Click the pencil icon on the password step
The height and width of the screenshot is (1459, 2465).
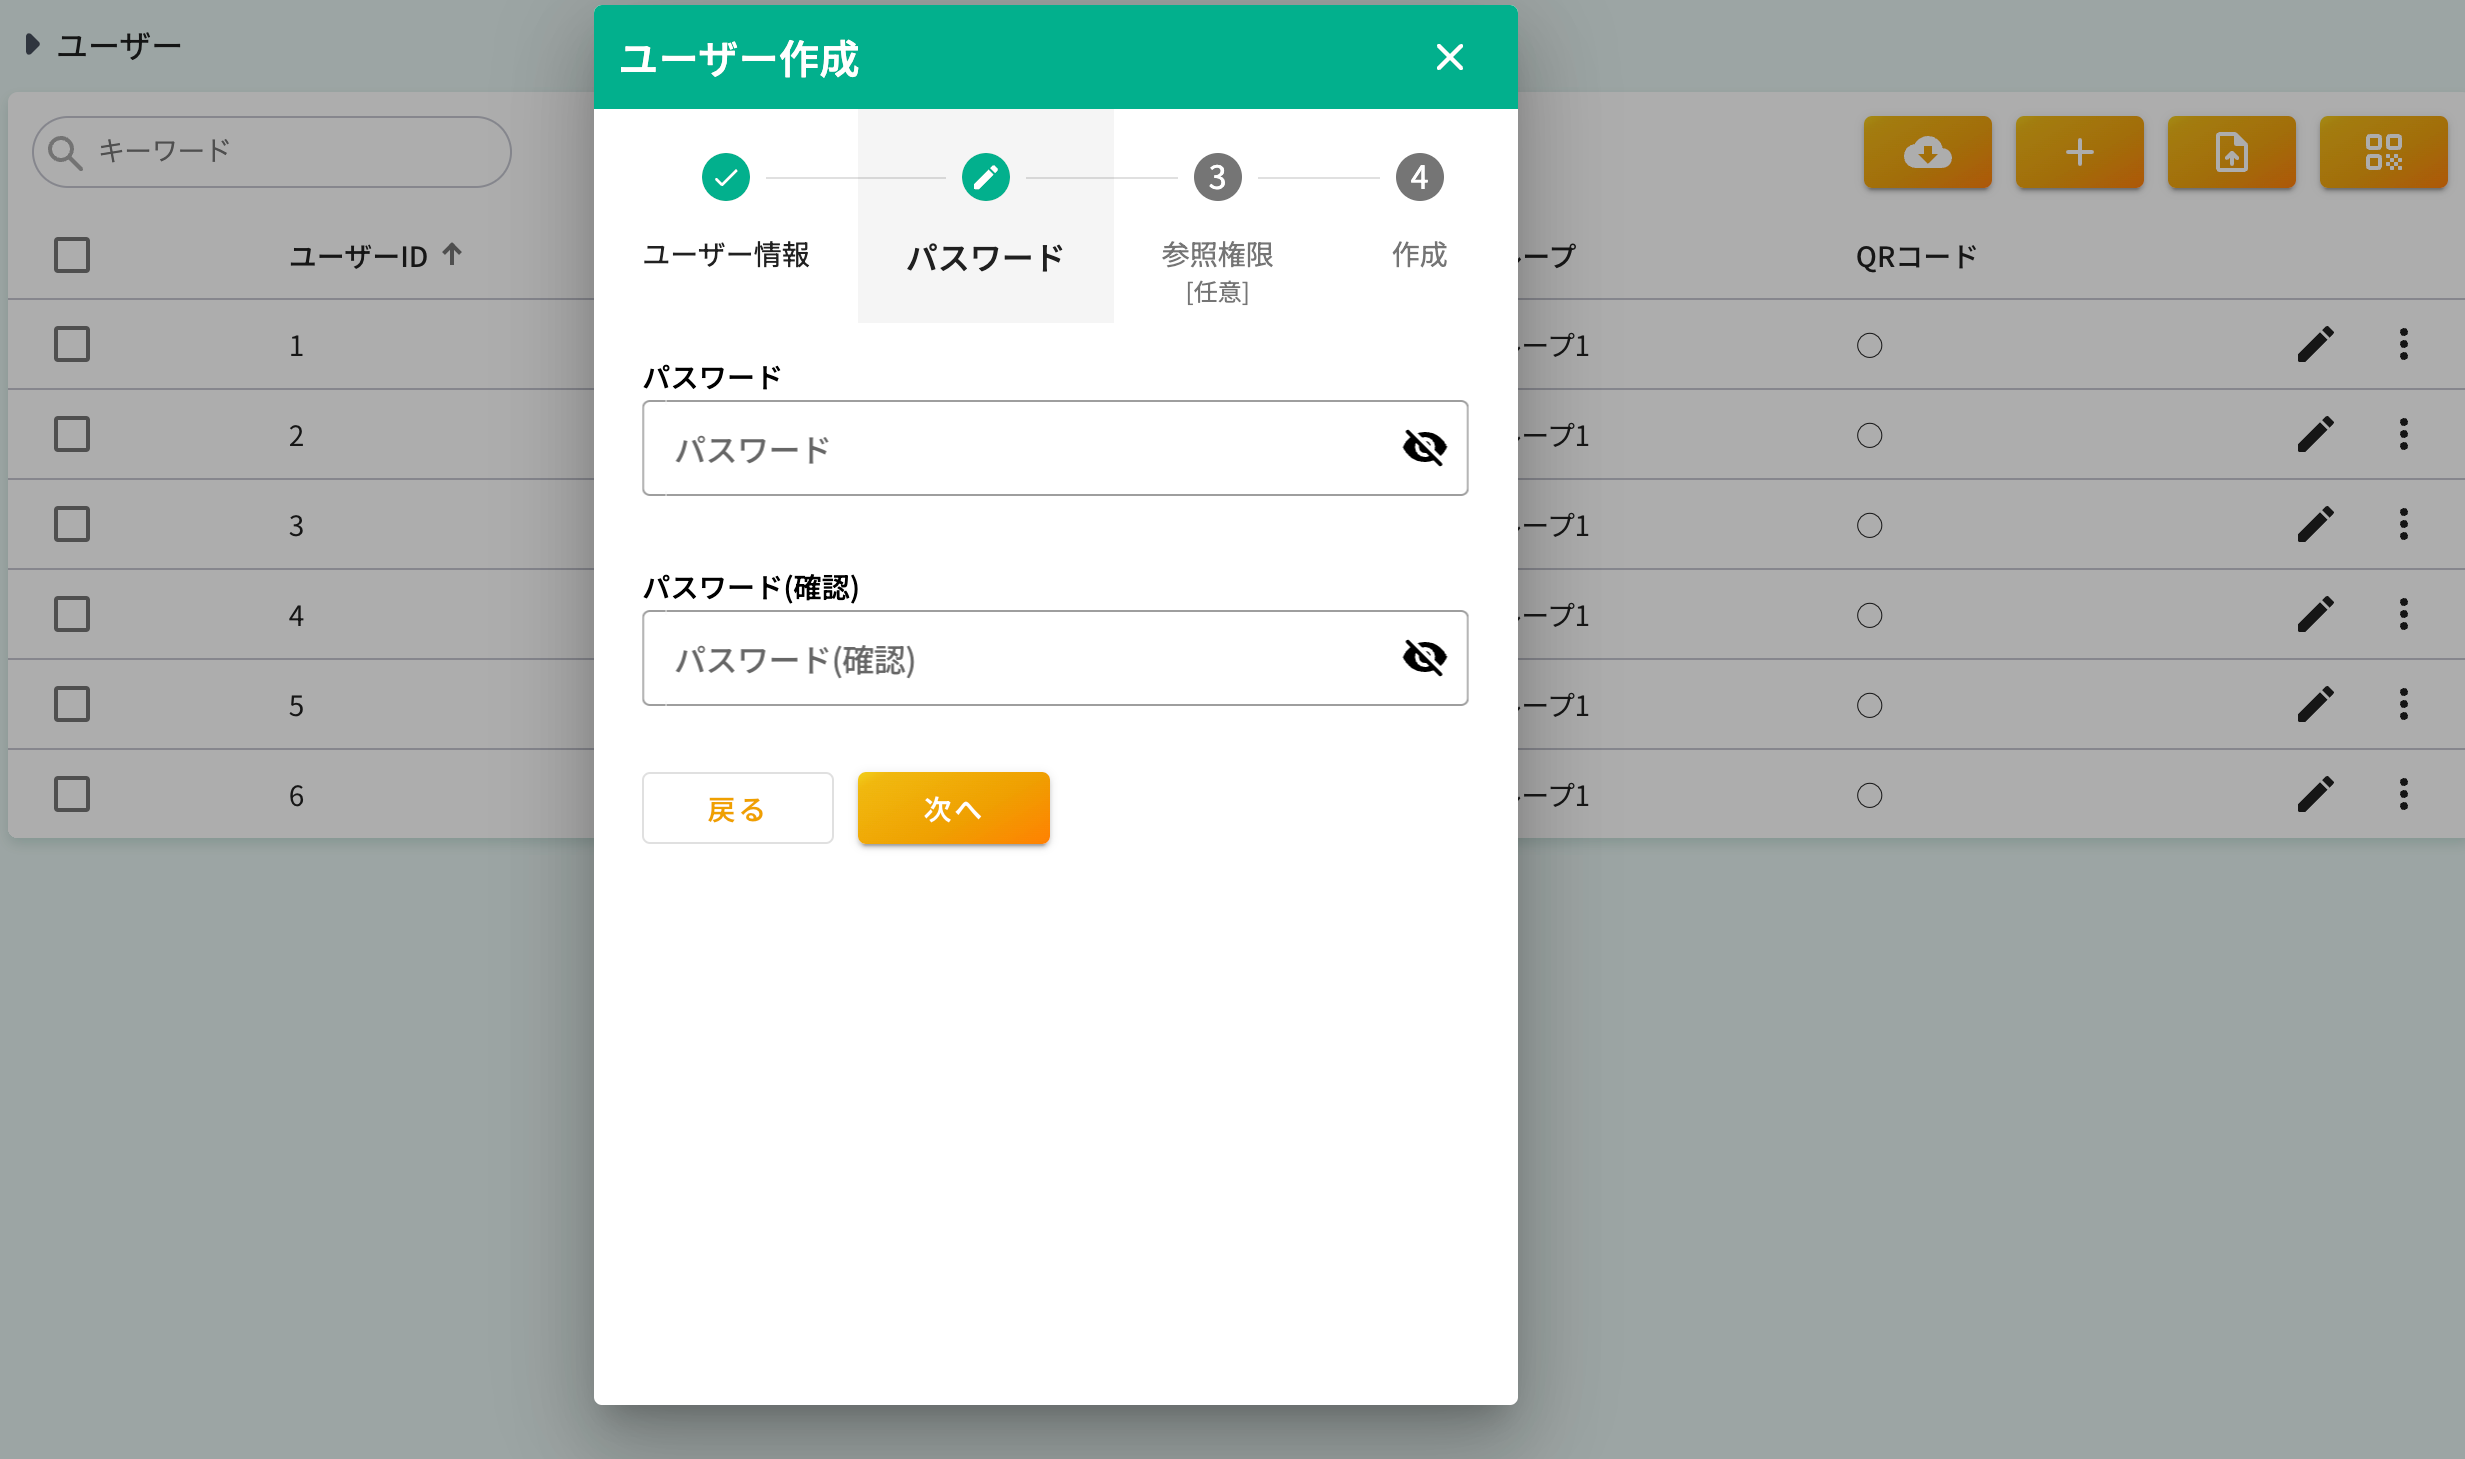(985, 177)
